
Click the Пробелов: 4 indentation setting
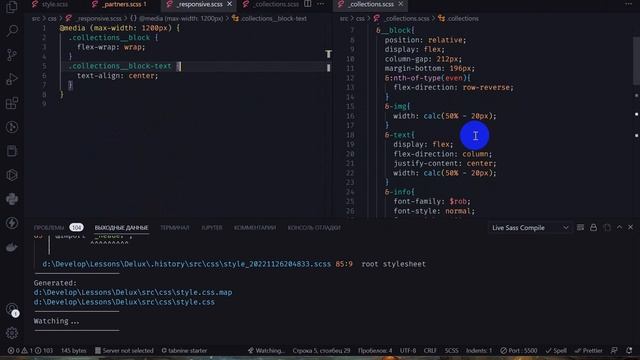point(375,351)
